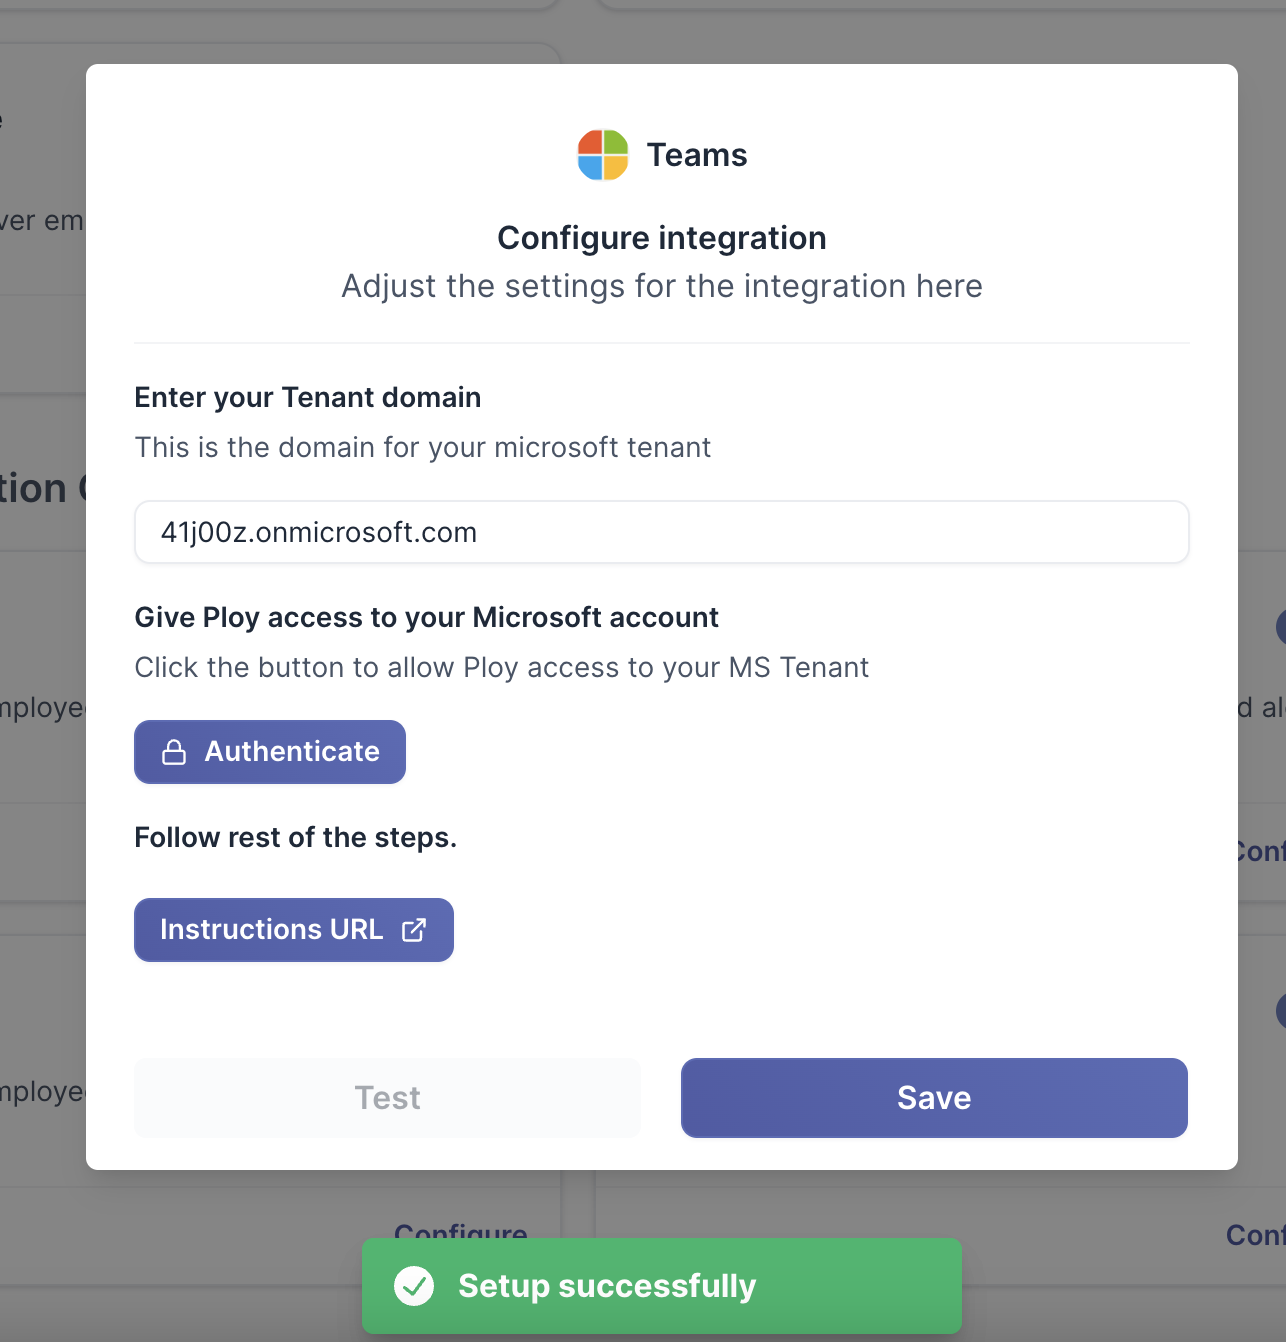
Task: Click the 'Follow rest of the steps.' text
Action: [295, 837]
